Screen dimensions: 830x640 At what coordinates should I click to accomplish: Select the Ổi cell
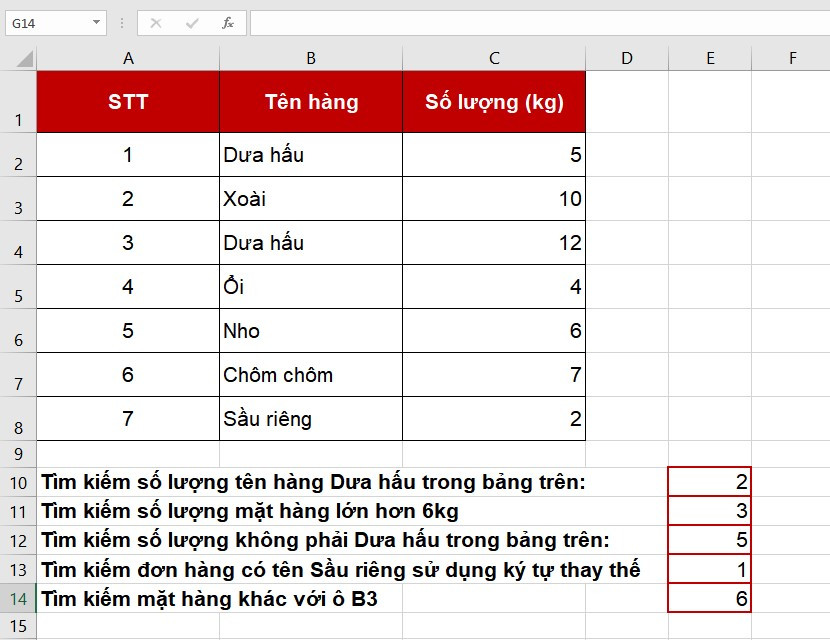pyautogui.click(x=311, y=286)
